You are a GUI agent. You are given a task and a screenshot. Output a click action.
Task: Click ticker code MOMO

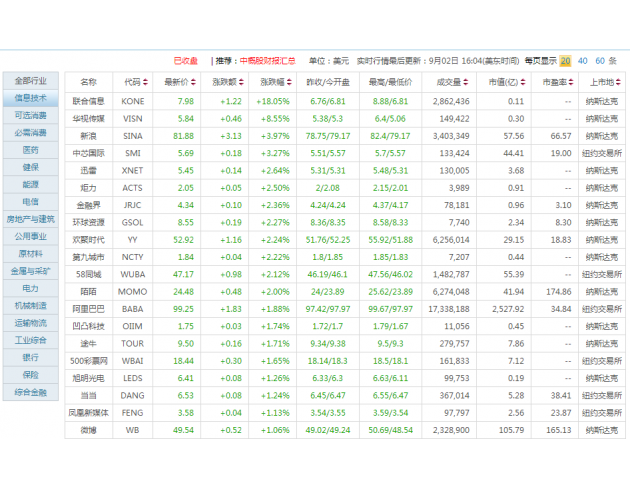pos(133,292)
